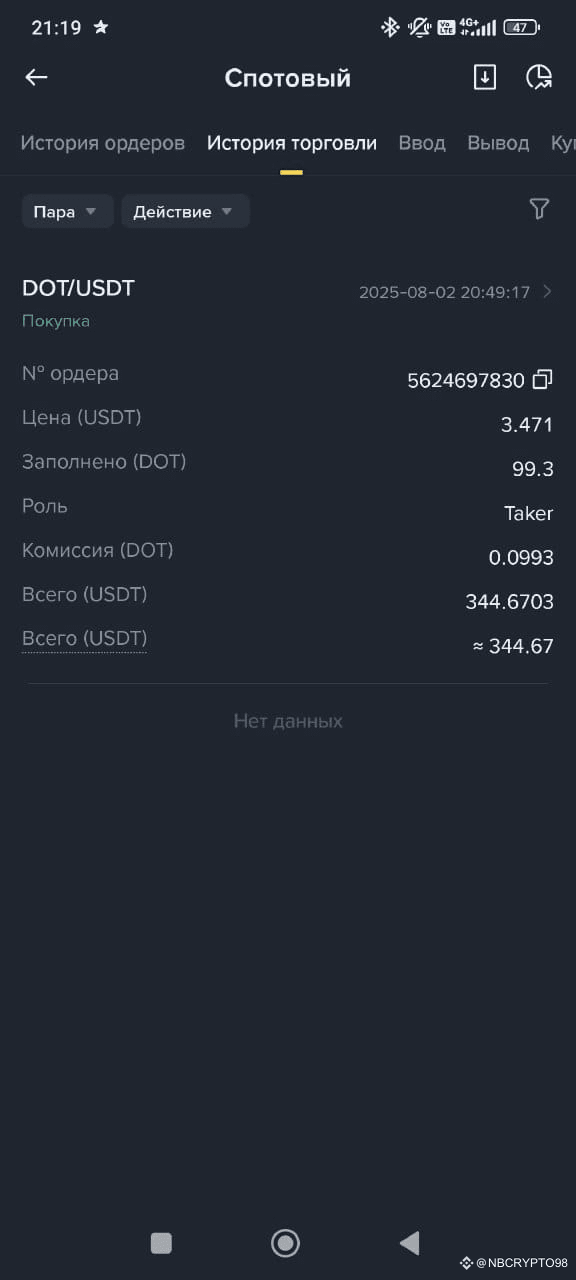Image resolution: width=576 pixels, height=1280 pixels.
Task: Tap the dotted-underlined Всего (USDT) label
Action: click(x=84, y=638)
